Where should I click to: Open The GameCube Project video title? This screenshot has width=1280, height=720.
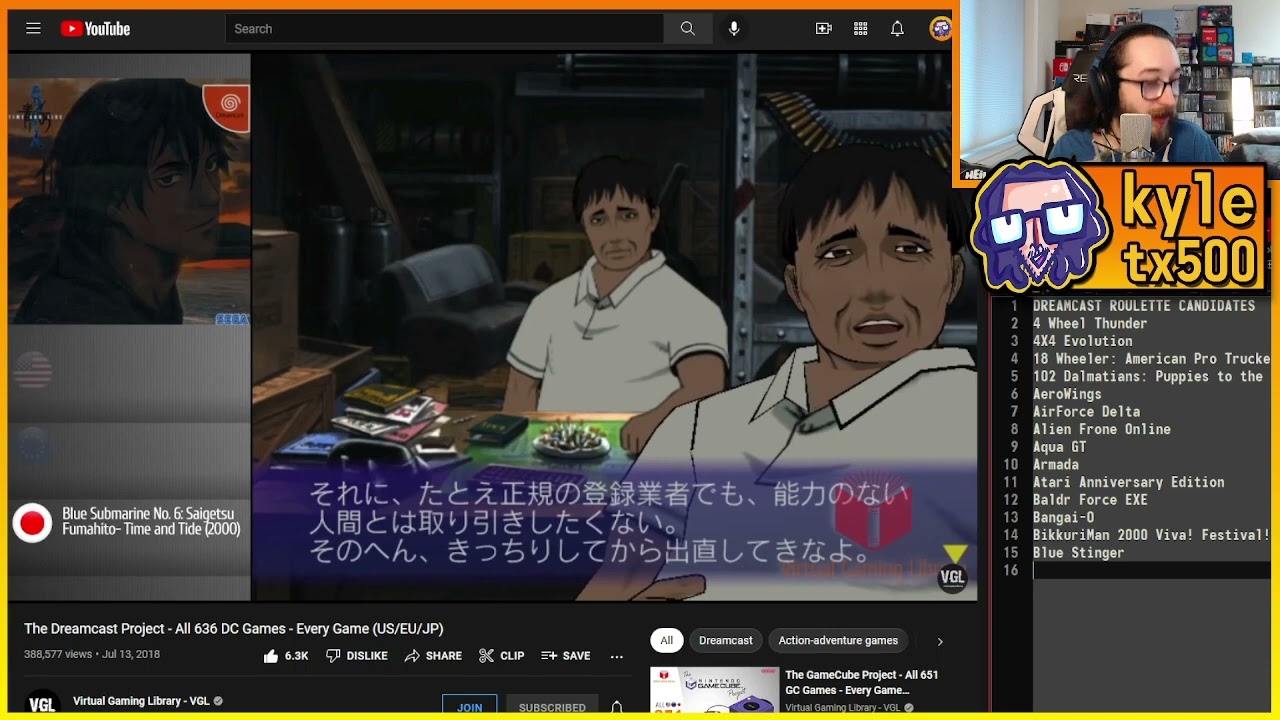(x=862, y=682)
